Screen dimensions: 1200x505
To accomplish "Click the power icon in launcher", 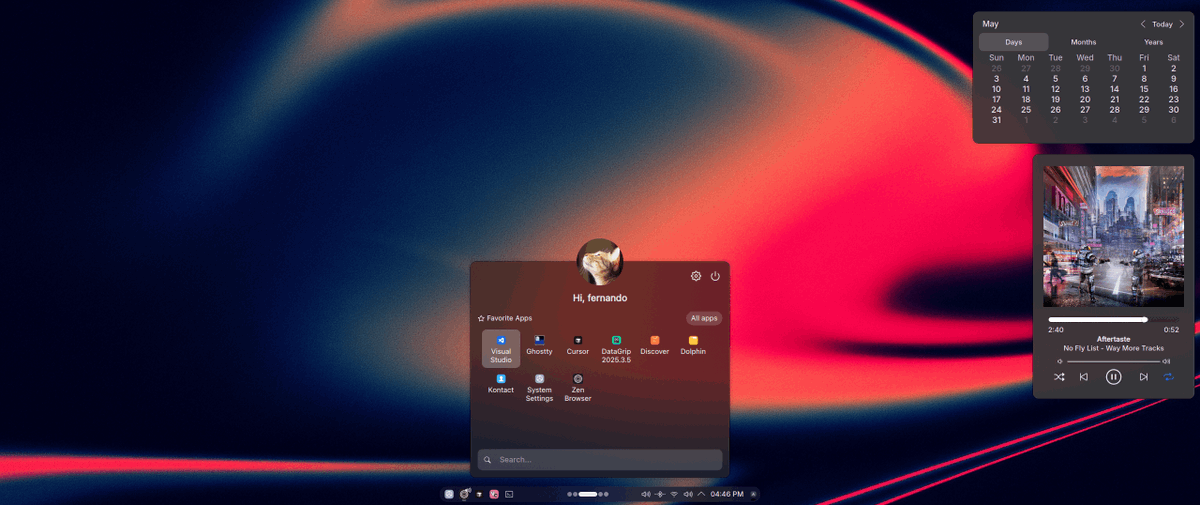I will point(715,276).
